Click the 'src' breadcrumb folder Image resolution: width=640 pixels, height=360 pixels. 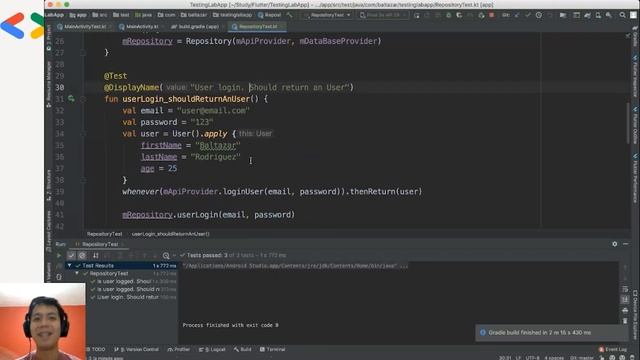coord(100,15)
